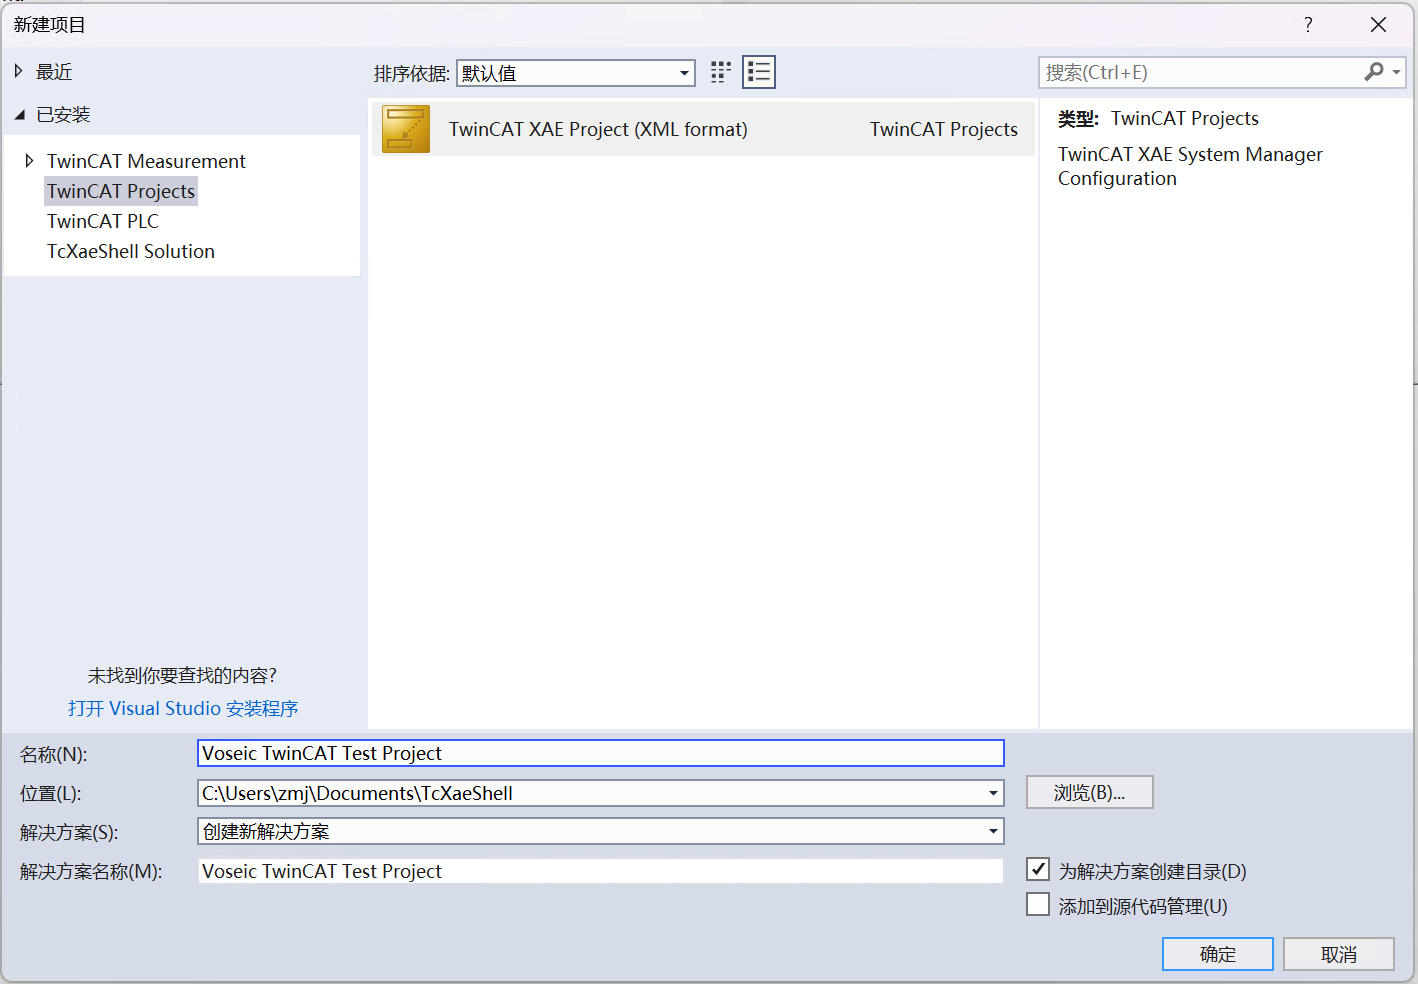This screenshot has height=984, width=1418.
Task: Select TwinCAT XAE Project (XML format) row
Action: click(x=703, y=129)
